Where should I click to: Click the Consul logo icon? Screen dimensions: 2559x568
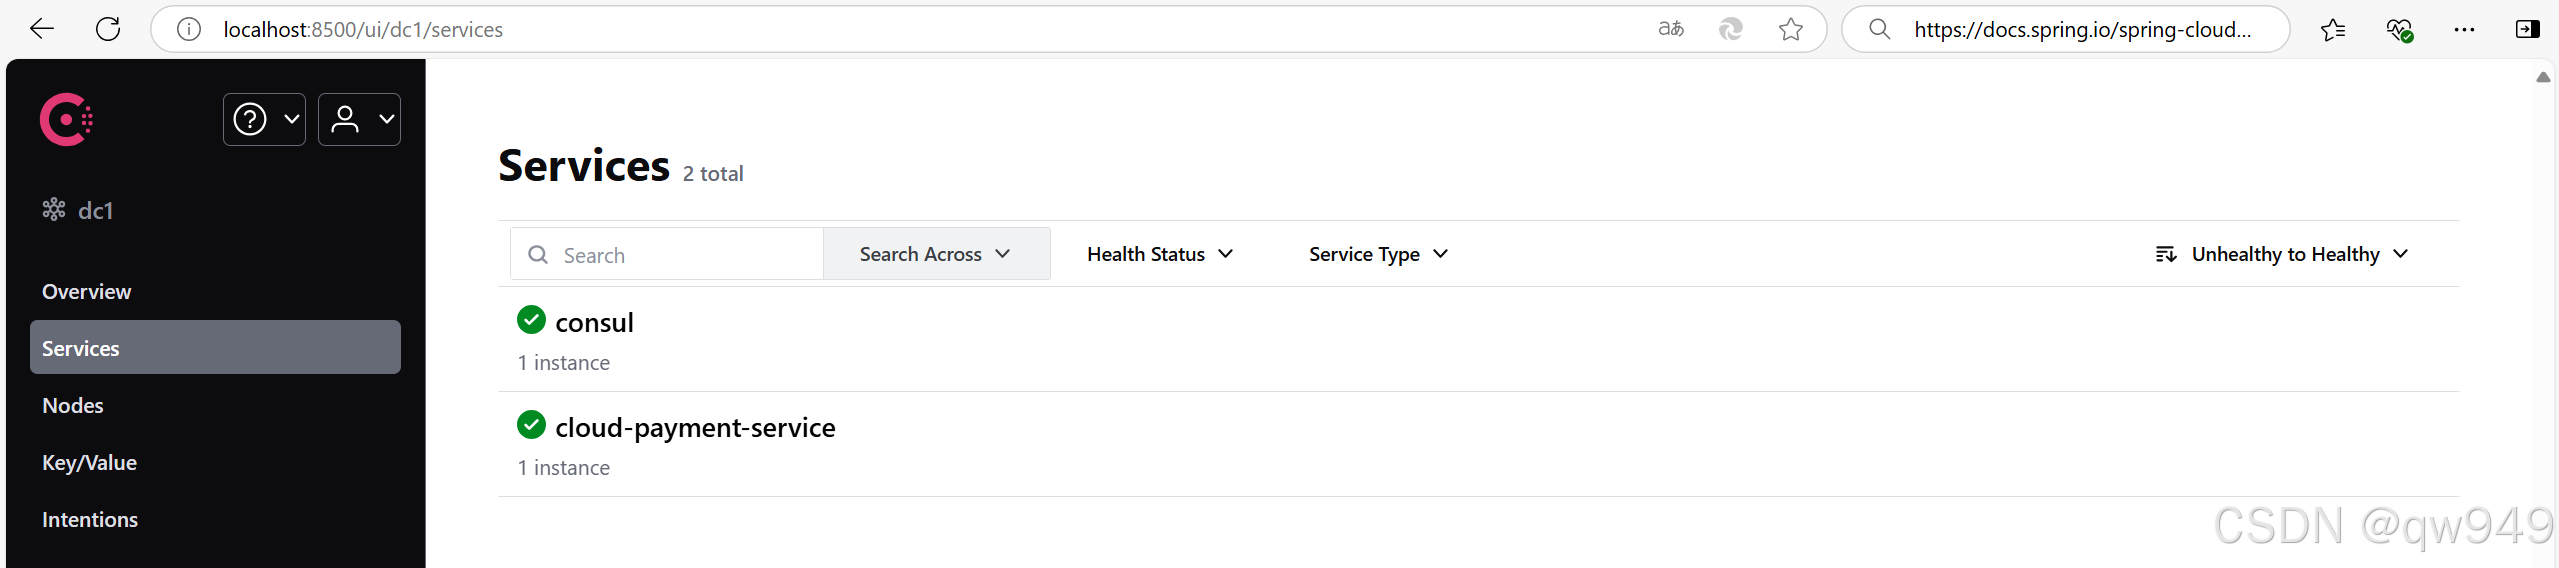[66, 120]
